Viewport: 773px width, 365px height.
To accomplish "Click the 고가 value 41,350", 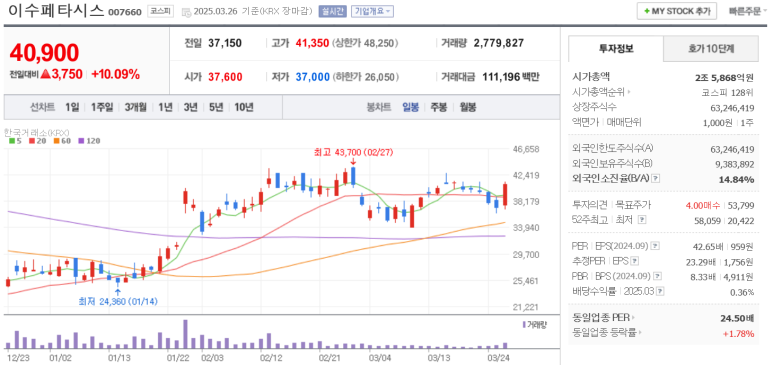I will point(312,43).
